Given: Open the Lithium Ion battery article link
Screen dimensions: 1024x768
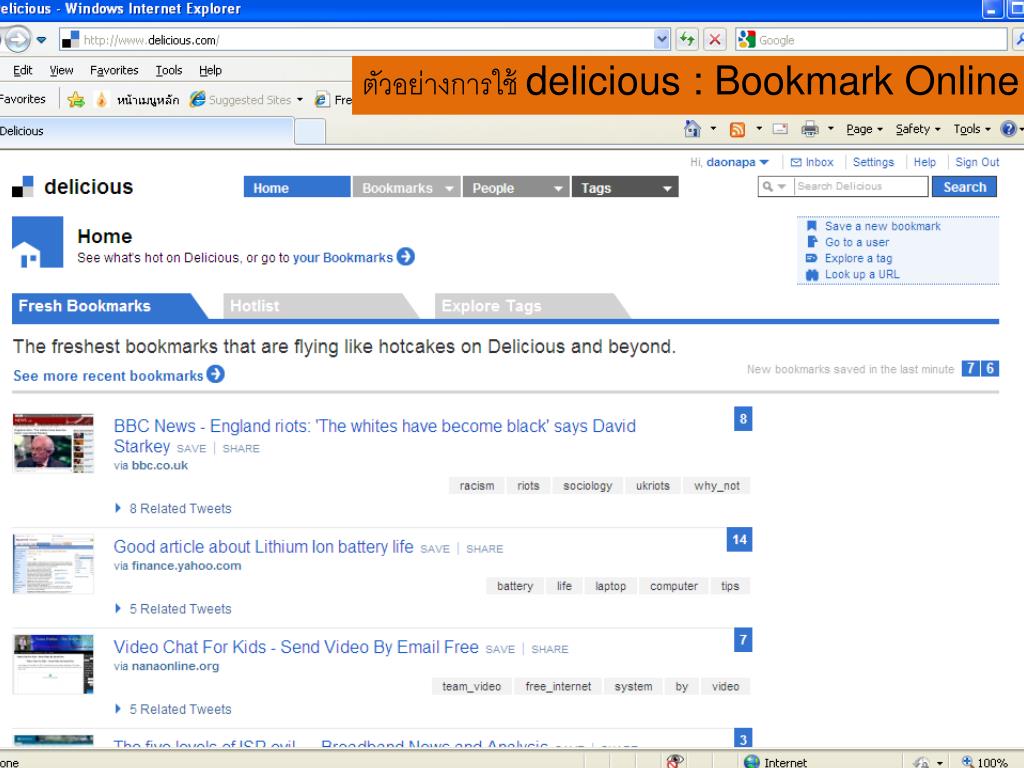Looking at the screenshot, I should tap(263, 547).
